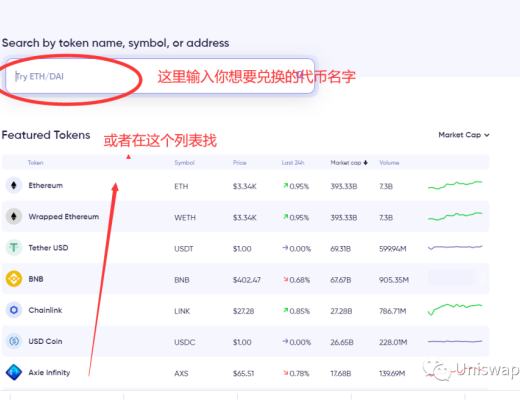Click the 67.67B market cap value
This screenshot has height=400, width=520.
(341, 280)
